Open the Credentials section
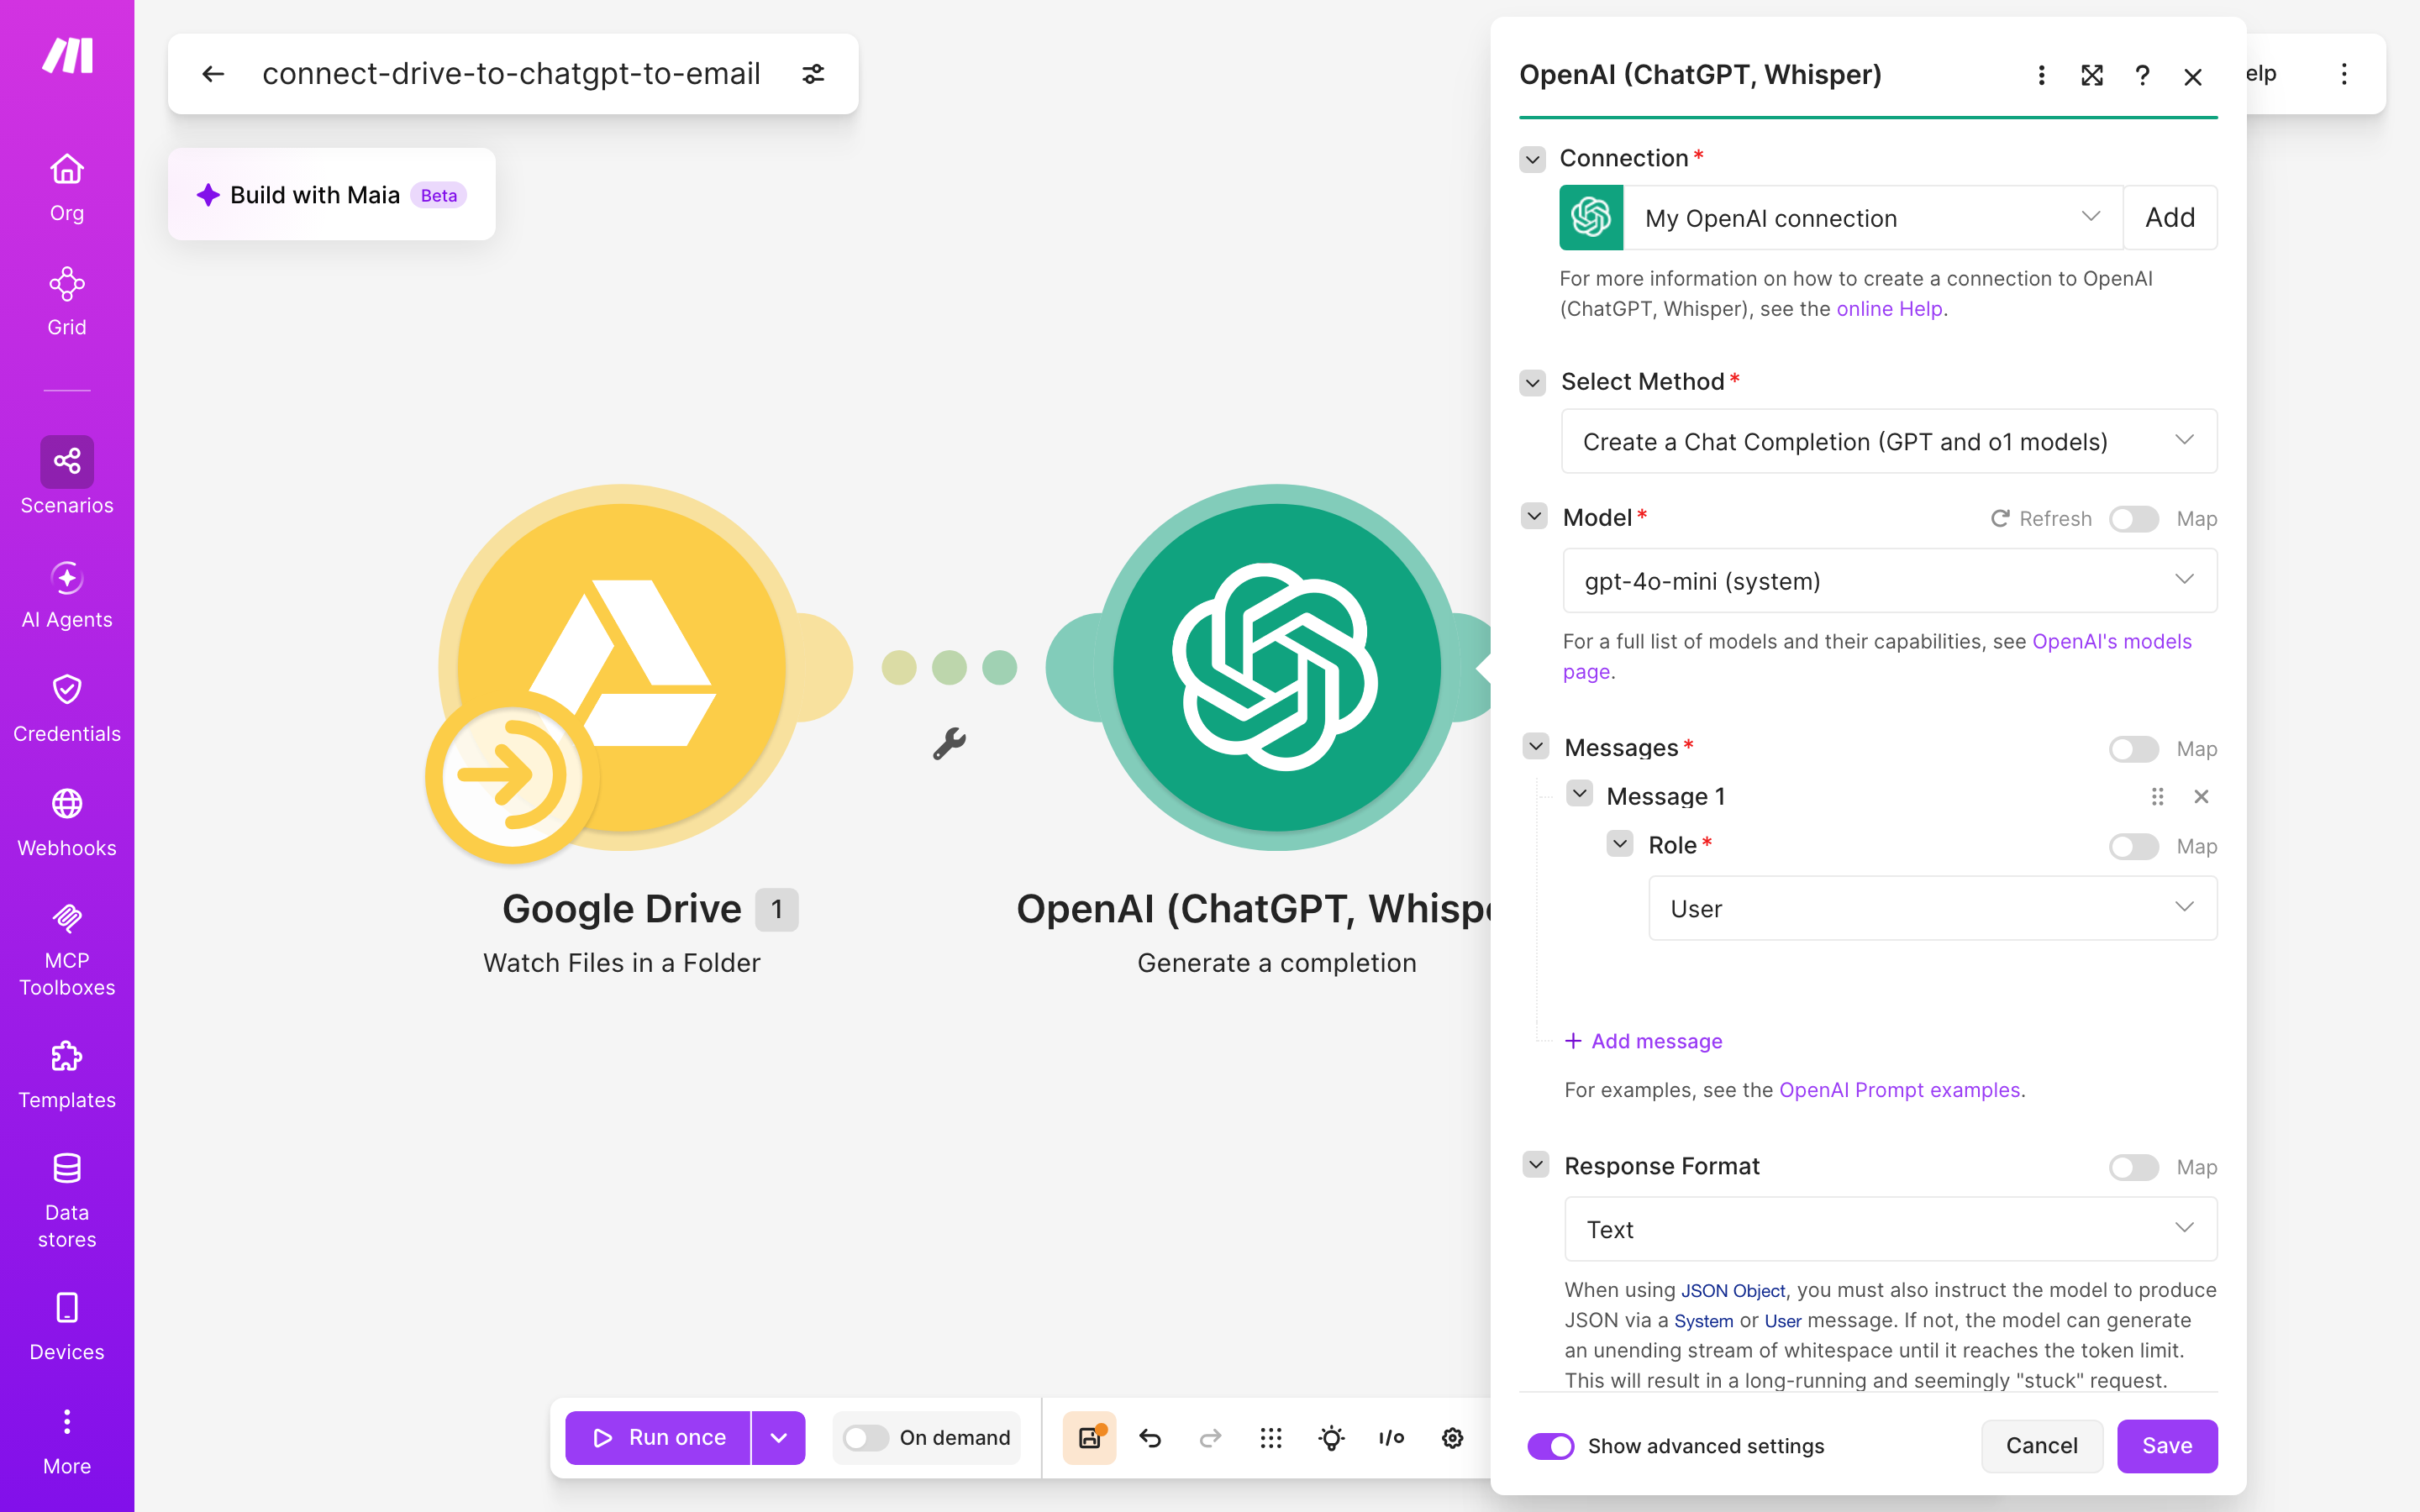 tap(67, 708)
